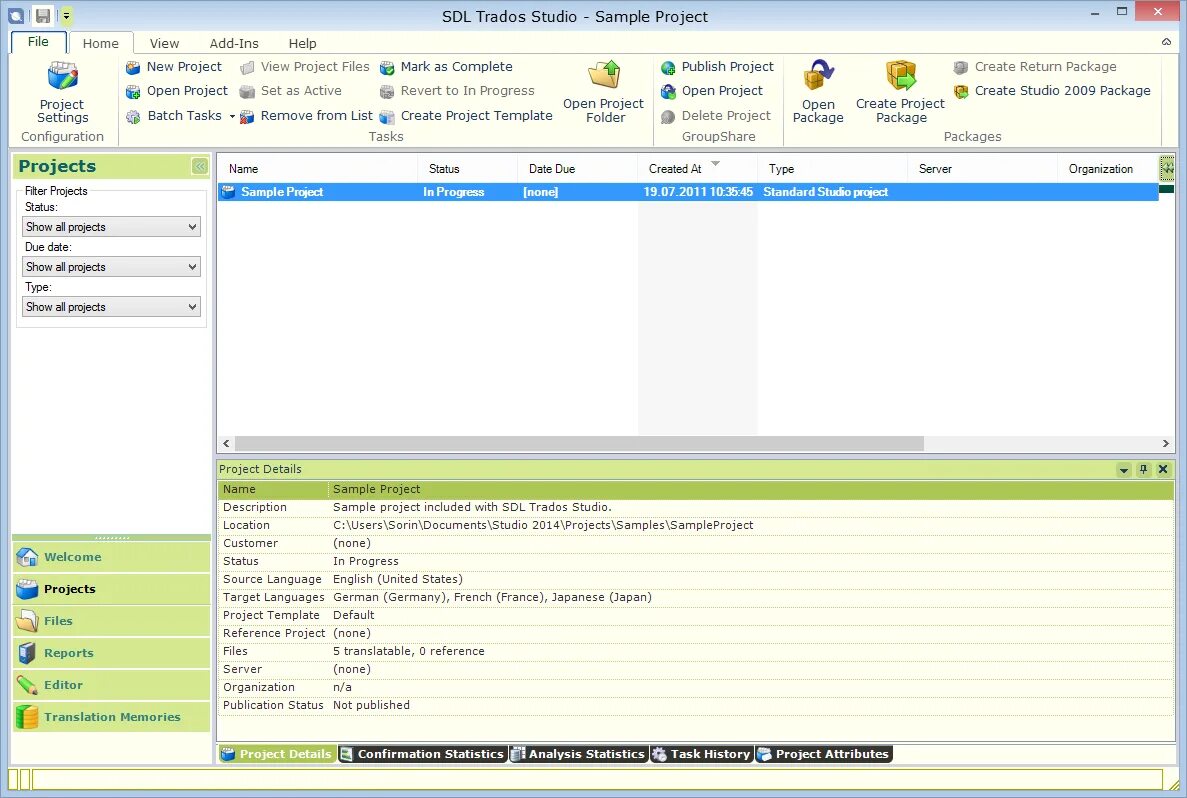This screenshot has width=1187, height=798.
Task: Click View Project Files button
Action: click(x=305, y=67)
